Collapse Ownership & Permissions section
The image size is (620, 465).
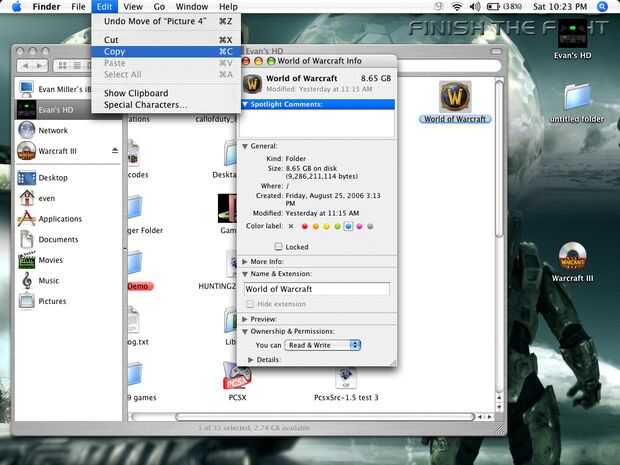(245, 331)
